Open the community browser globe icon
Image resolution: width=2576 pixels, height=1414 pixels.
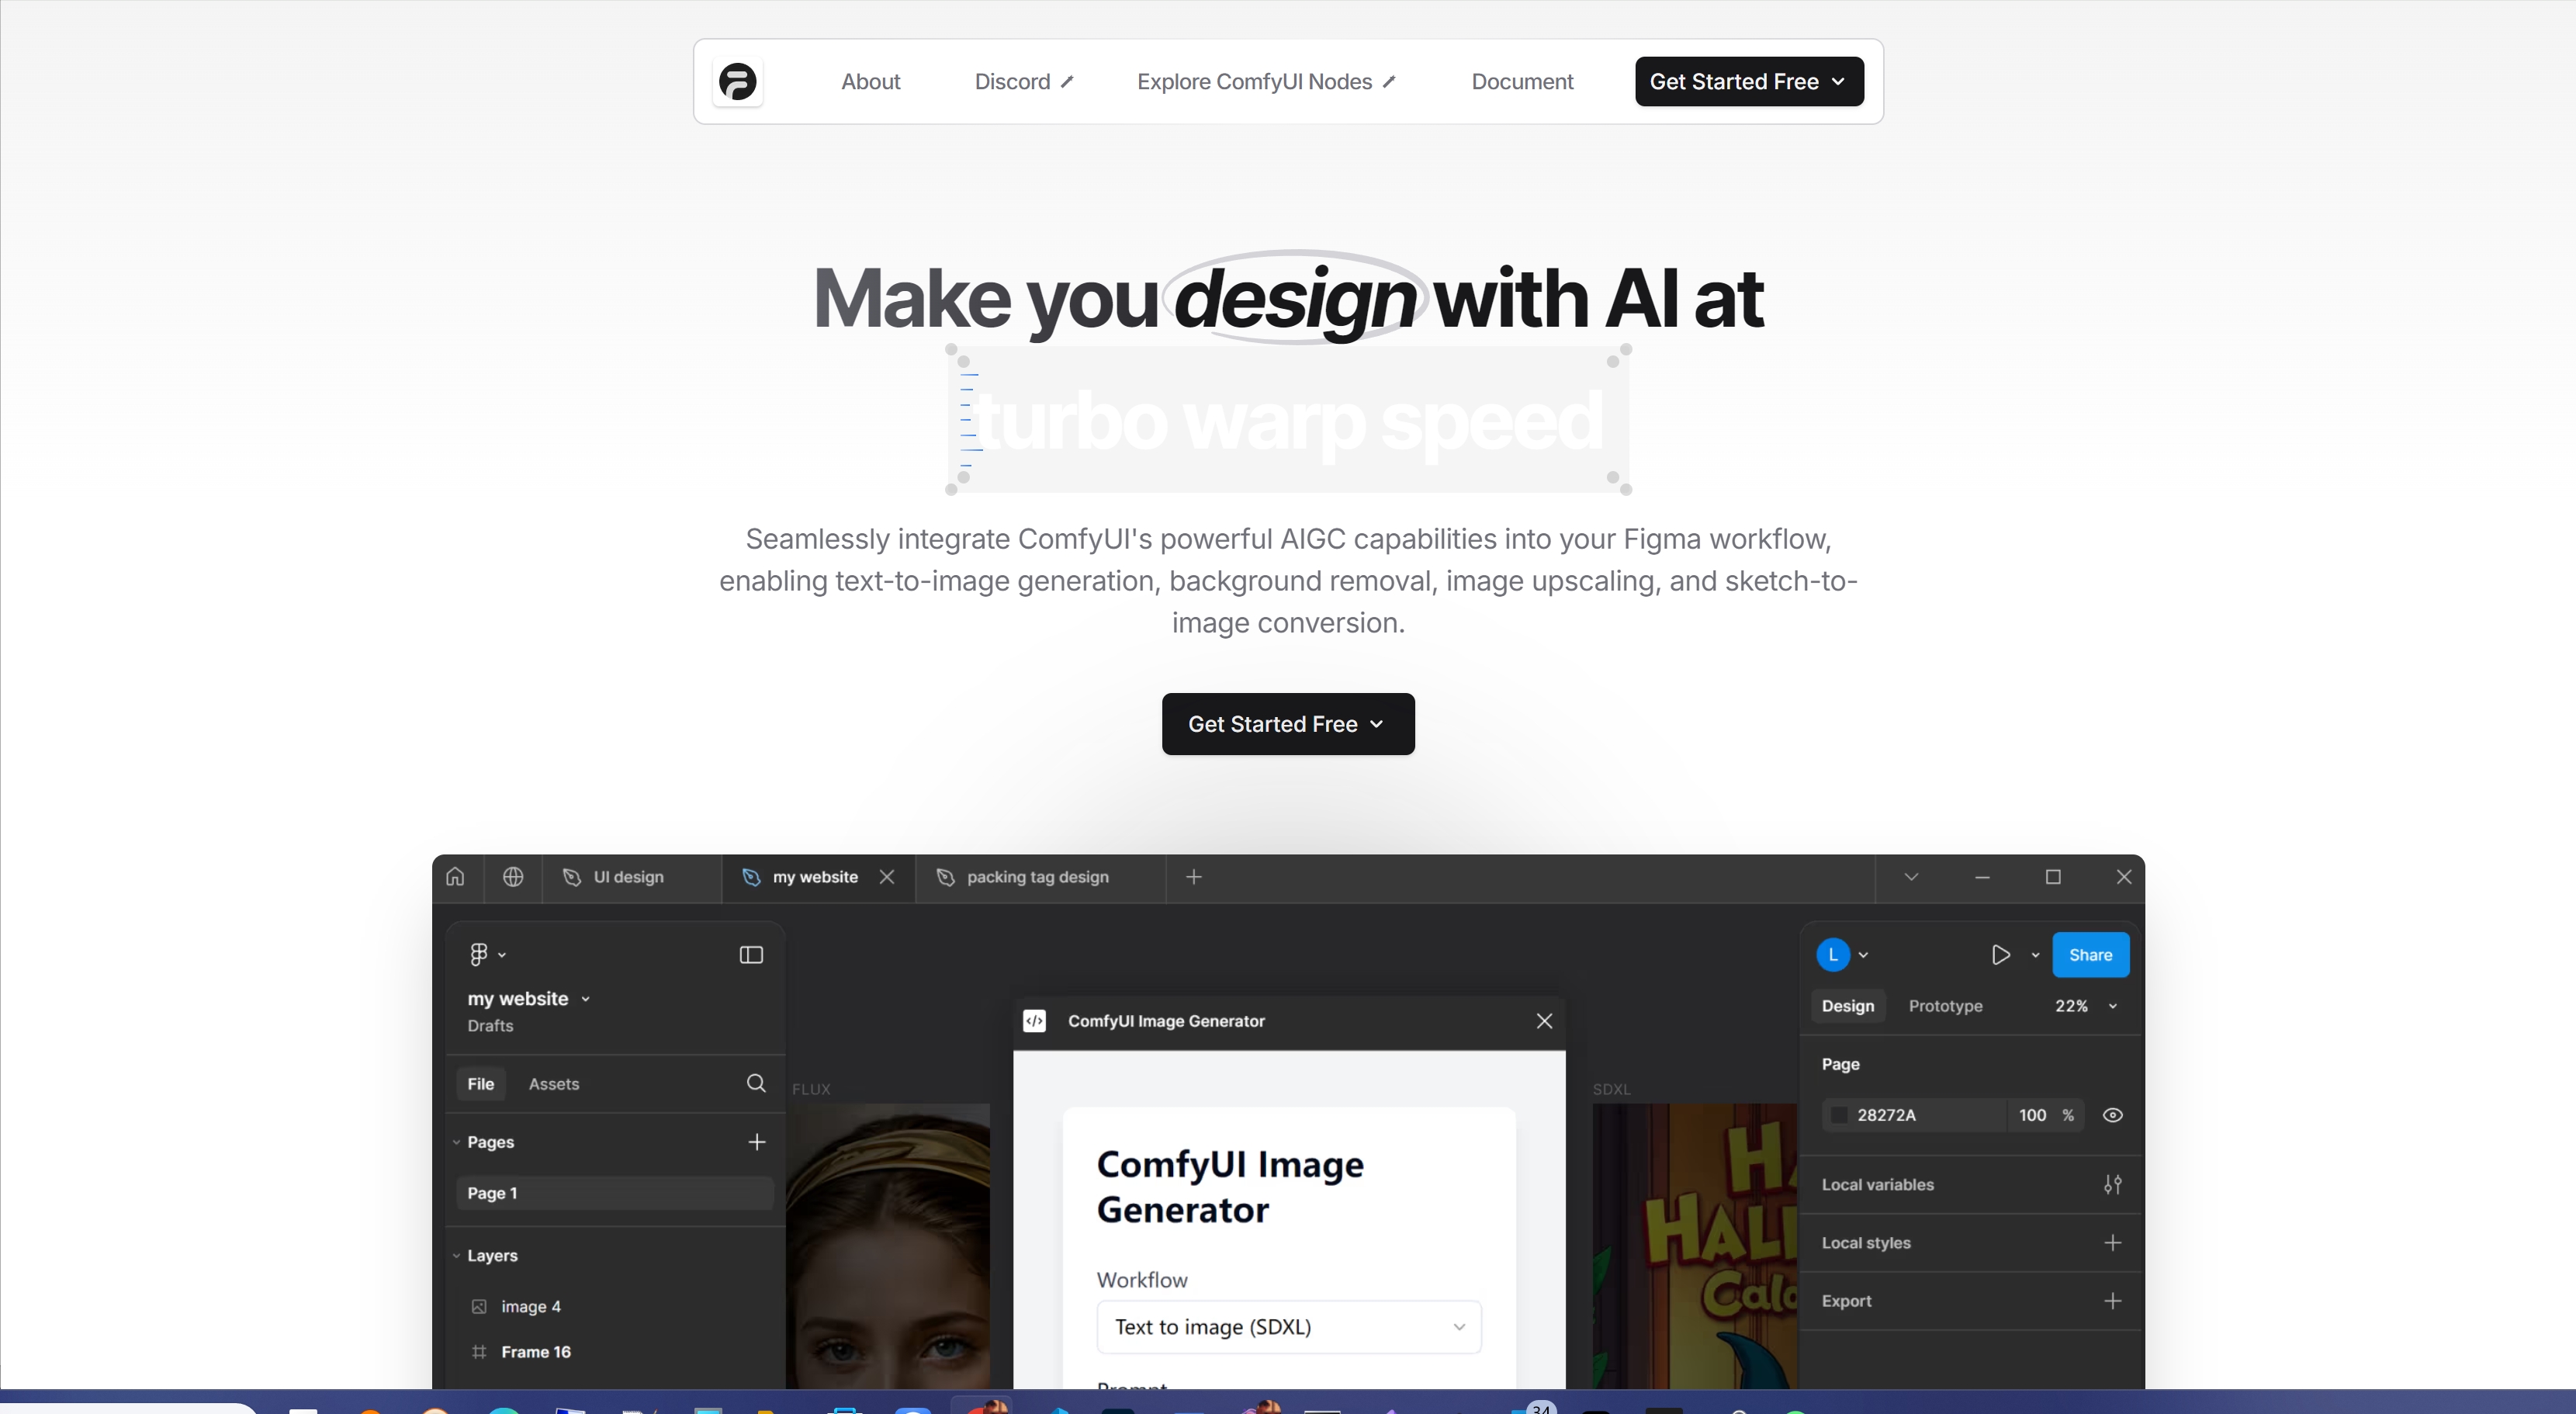(x=513, y=877)
